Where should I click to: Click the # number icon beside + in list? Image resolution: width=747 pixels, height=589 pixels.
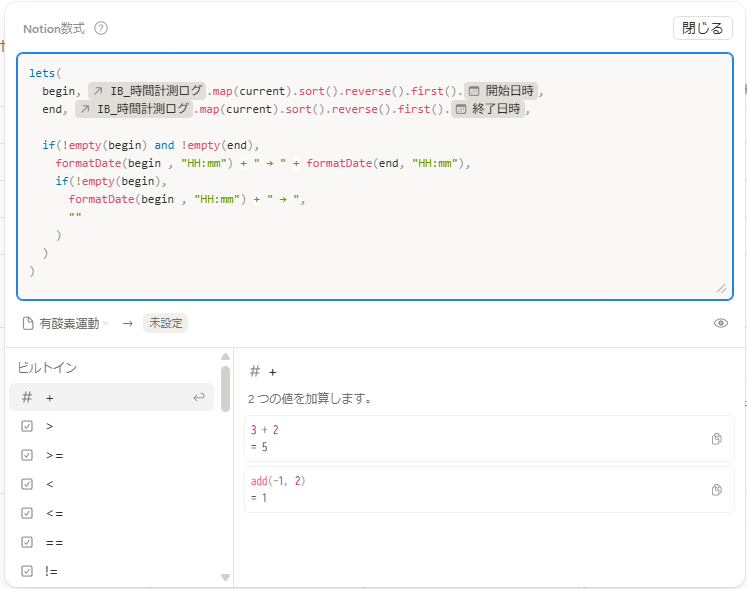[x=27, y=397]
